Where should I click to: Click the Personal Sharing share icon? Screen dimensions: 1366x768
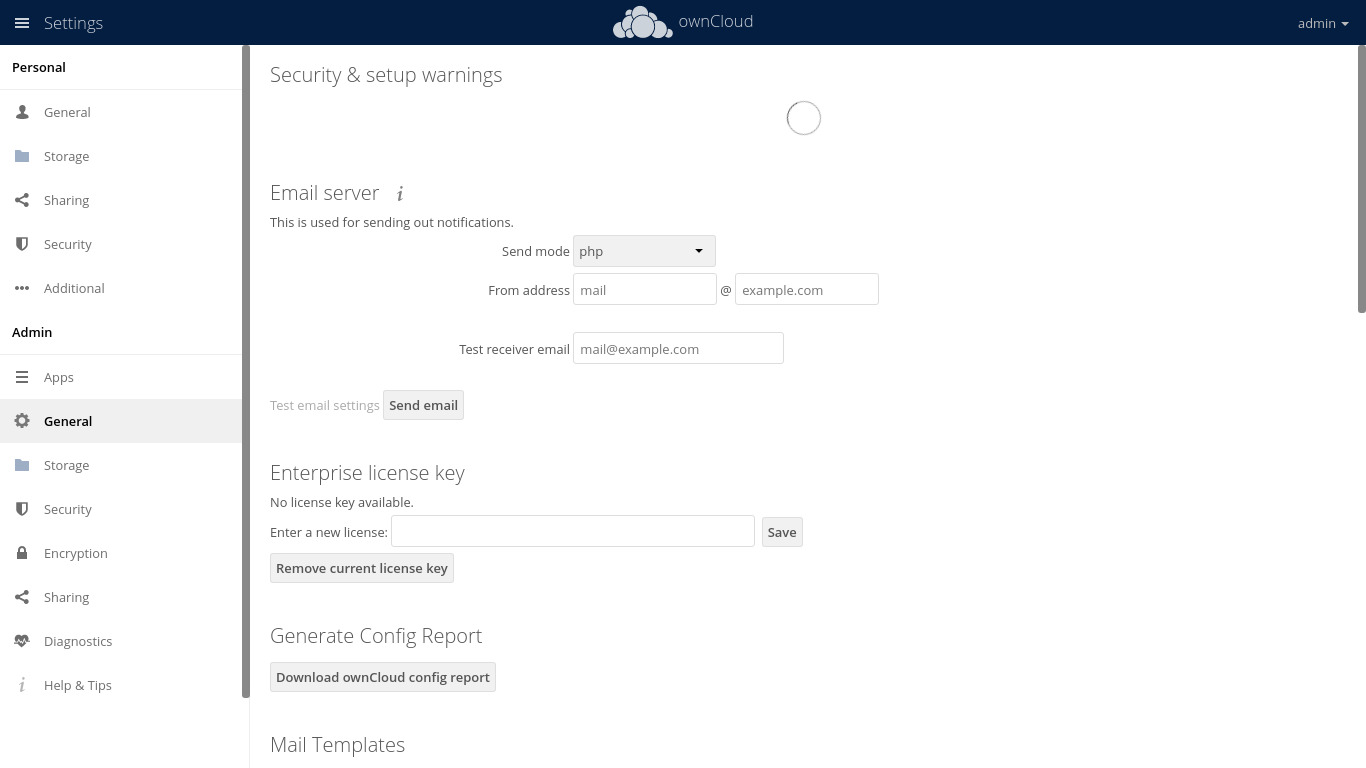[22, 200]
